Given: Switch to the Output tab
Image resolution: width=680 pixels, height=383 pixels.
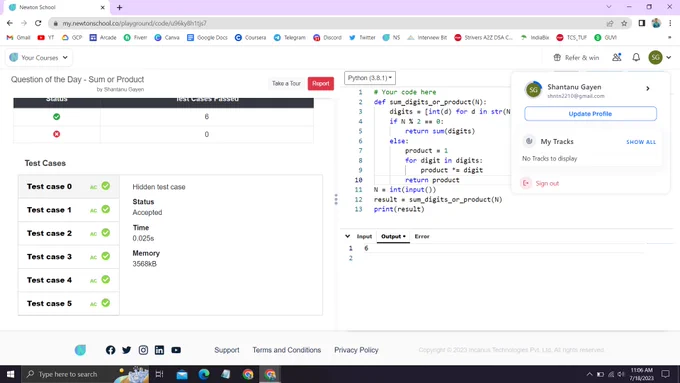Looking at the screenshot, I should click(x=393, y=236).
